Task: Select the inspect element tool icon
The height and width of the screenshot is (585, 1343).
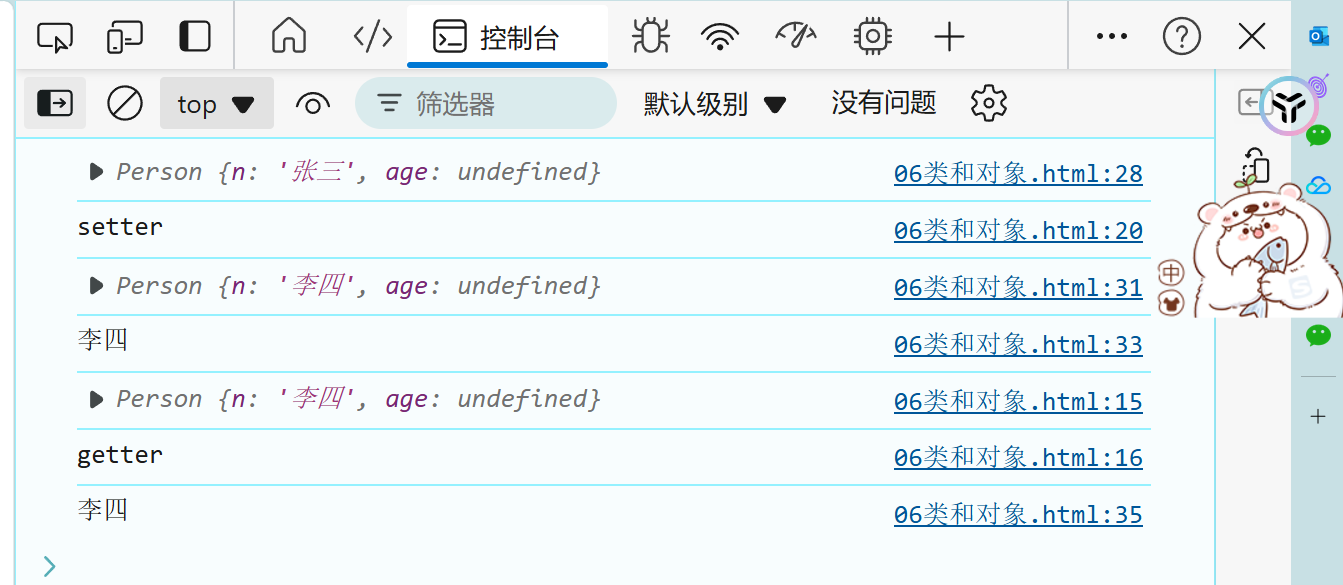Action: point(55,38)
